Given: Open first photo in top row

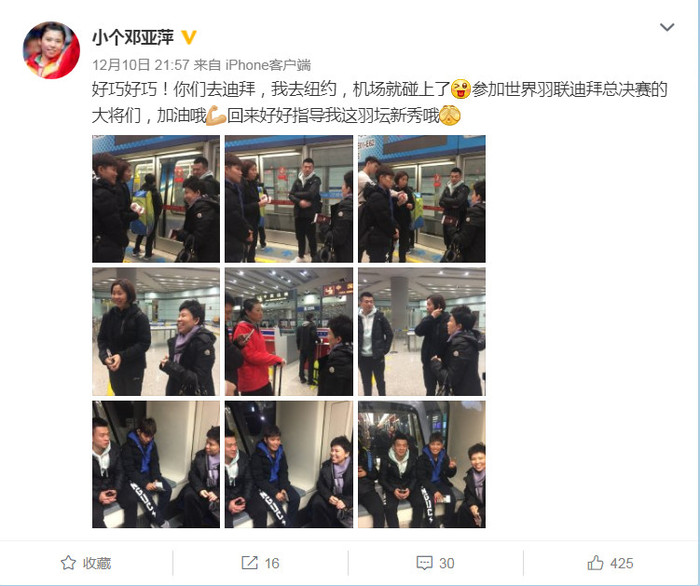Looking at the screenshot, I should pyautogui.click(x=156, y=199).
